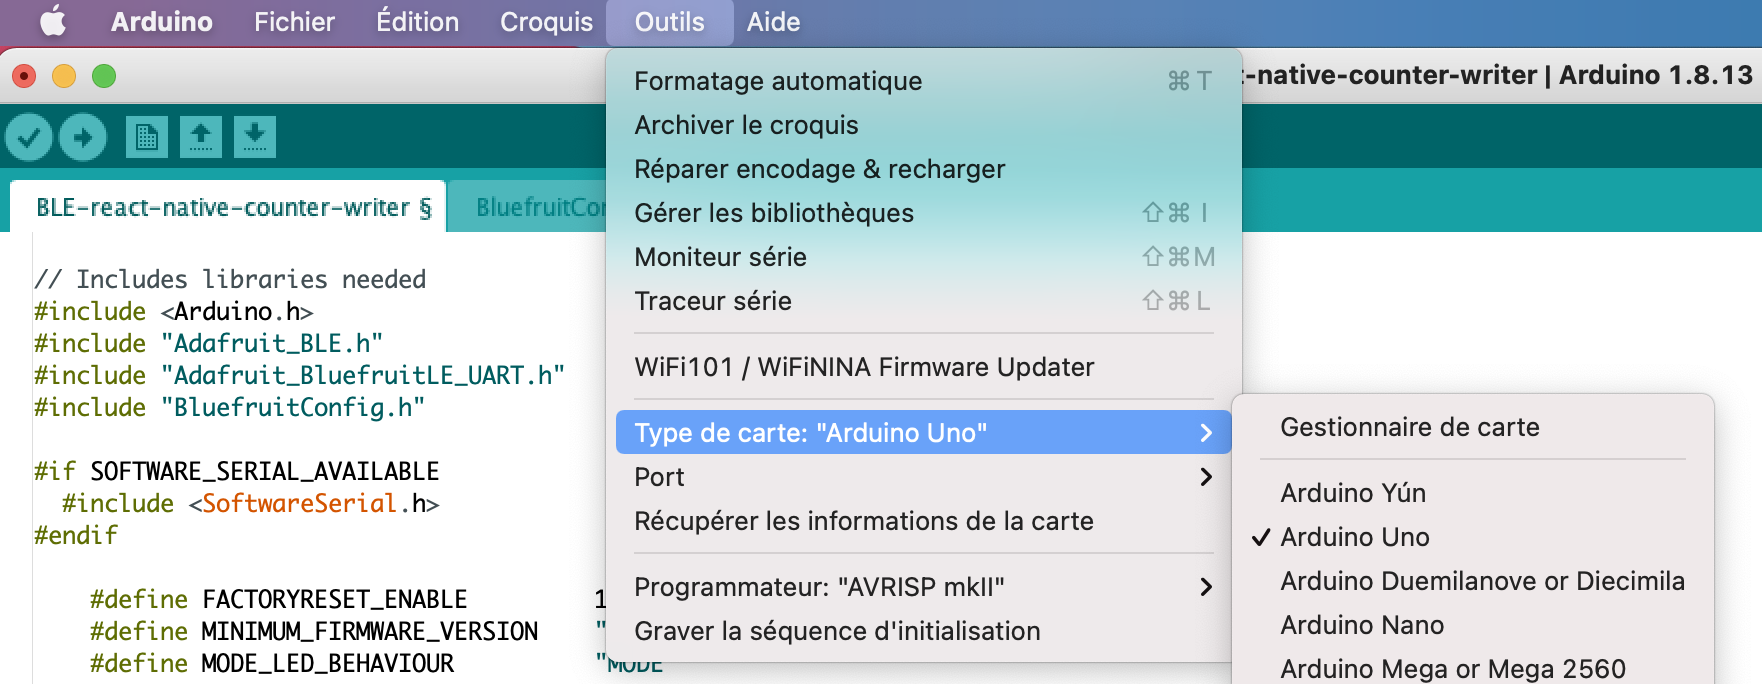The width and height of the screenshot is (1762, 684).
Task: Select Arduino Yún board option
Action: coord(1353,493)
